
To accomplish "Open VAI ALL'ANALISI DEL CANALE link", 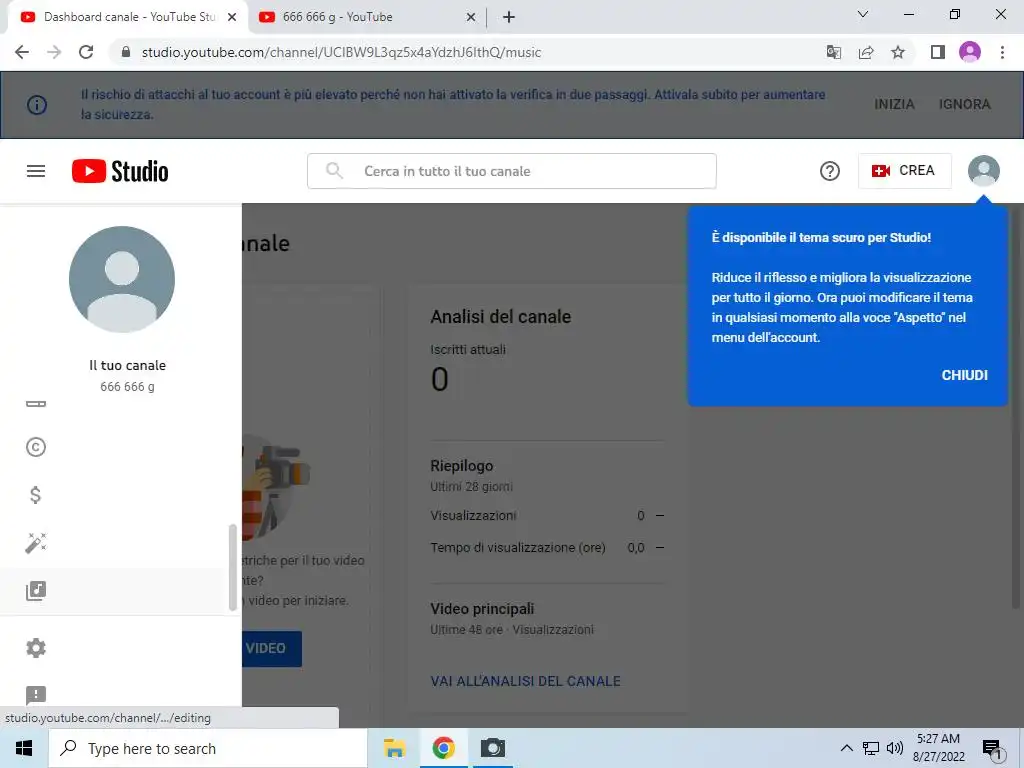I will click(525, 681).
